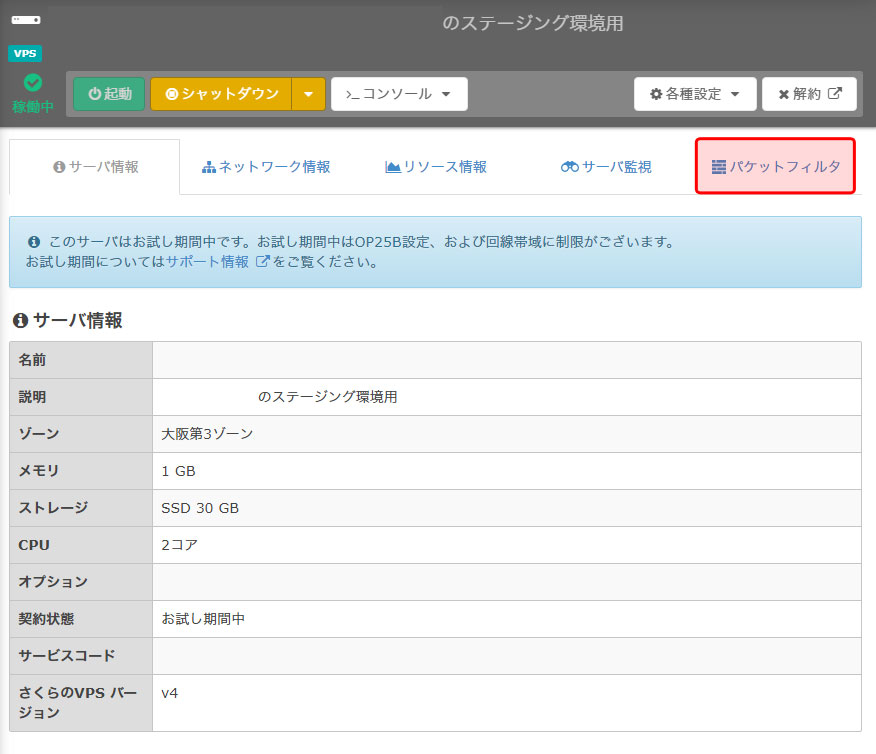The image size is (876, 754).
Task: Click the 説明 row value のステージング環境用
Action: click(327, 397)
